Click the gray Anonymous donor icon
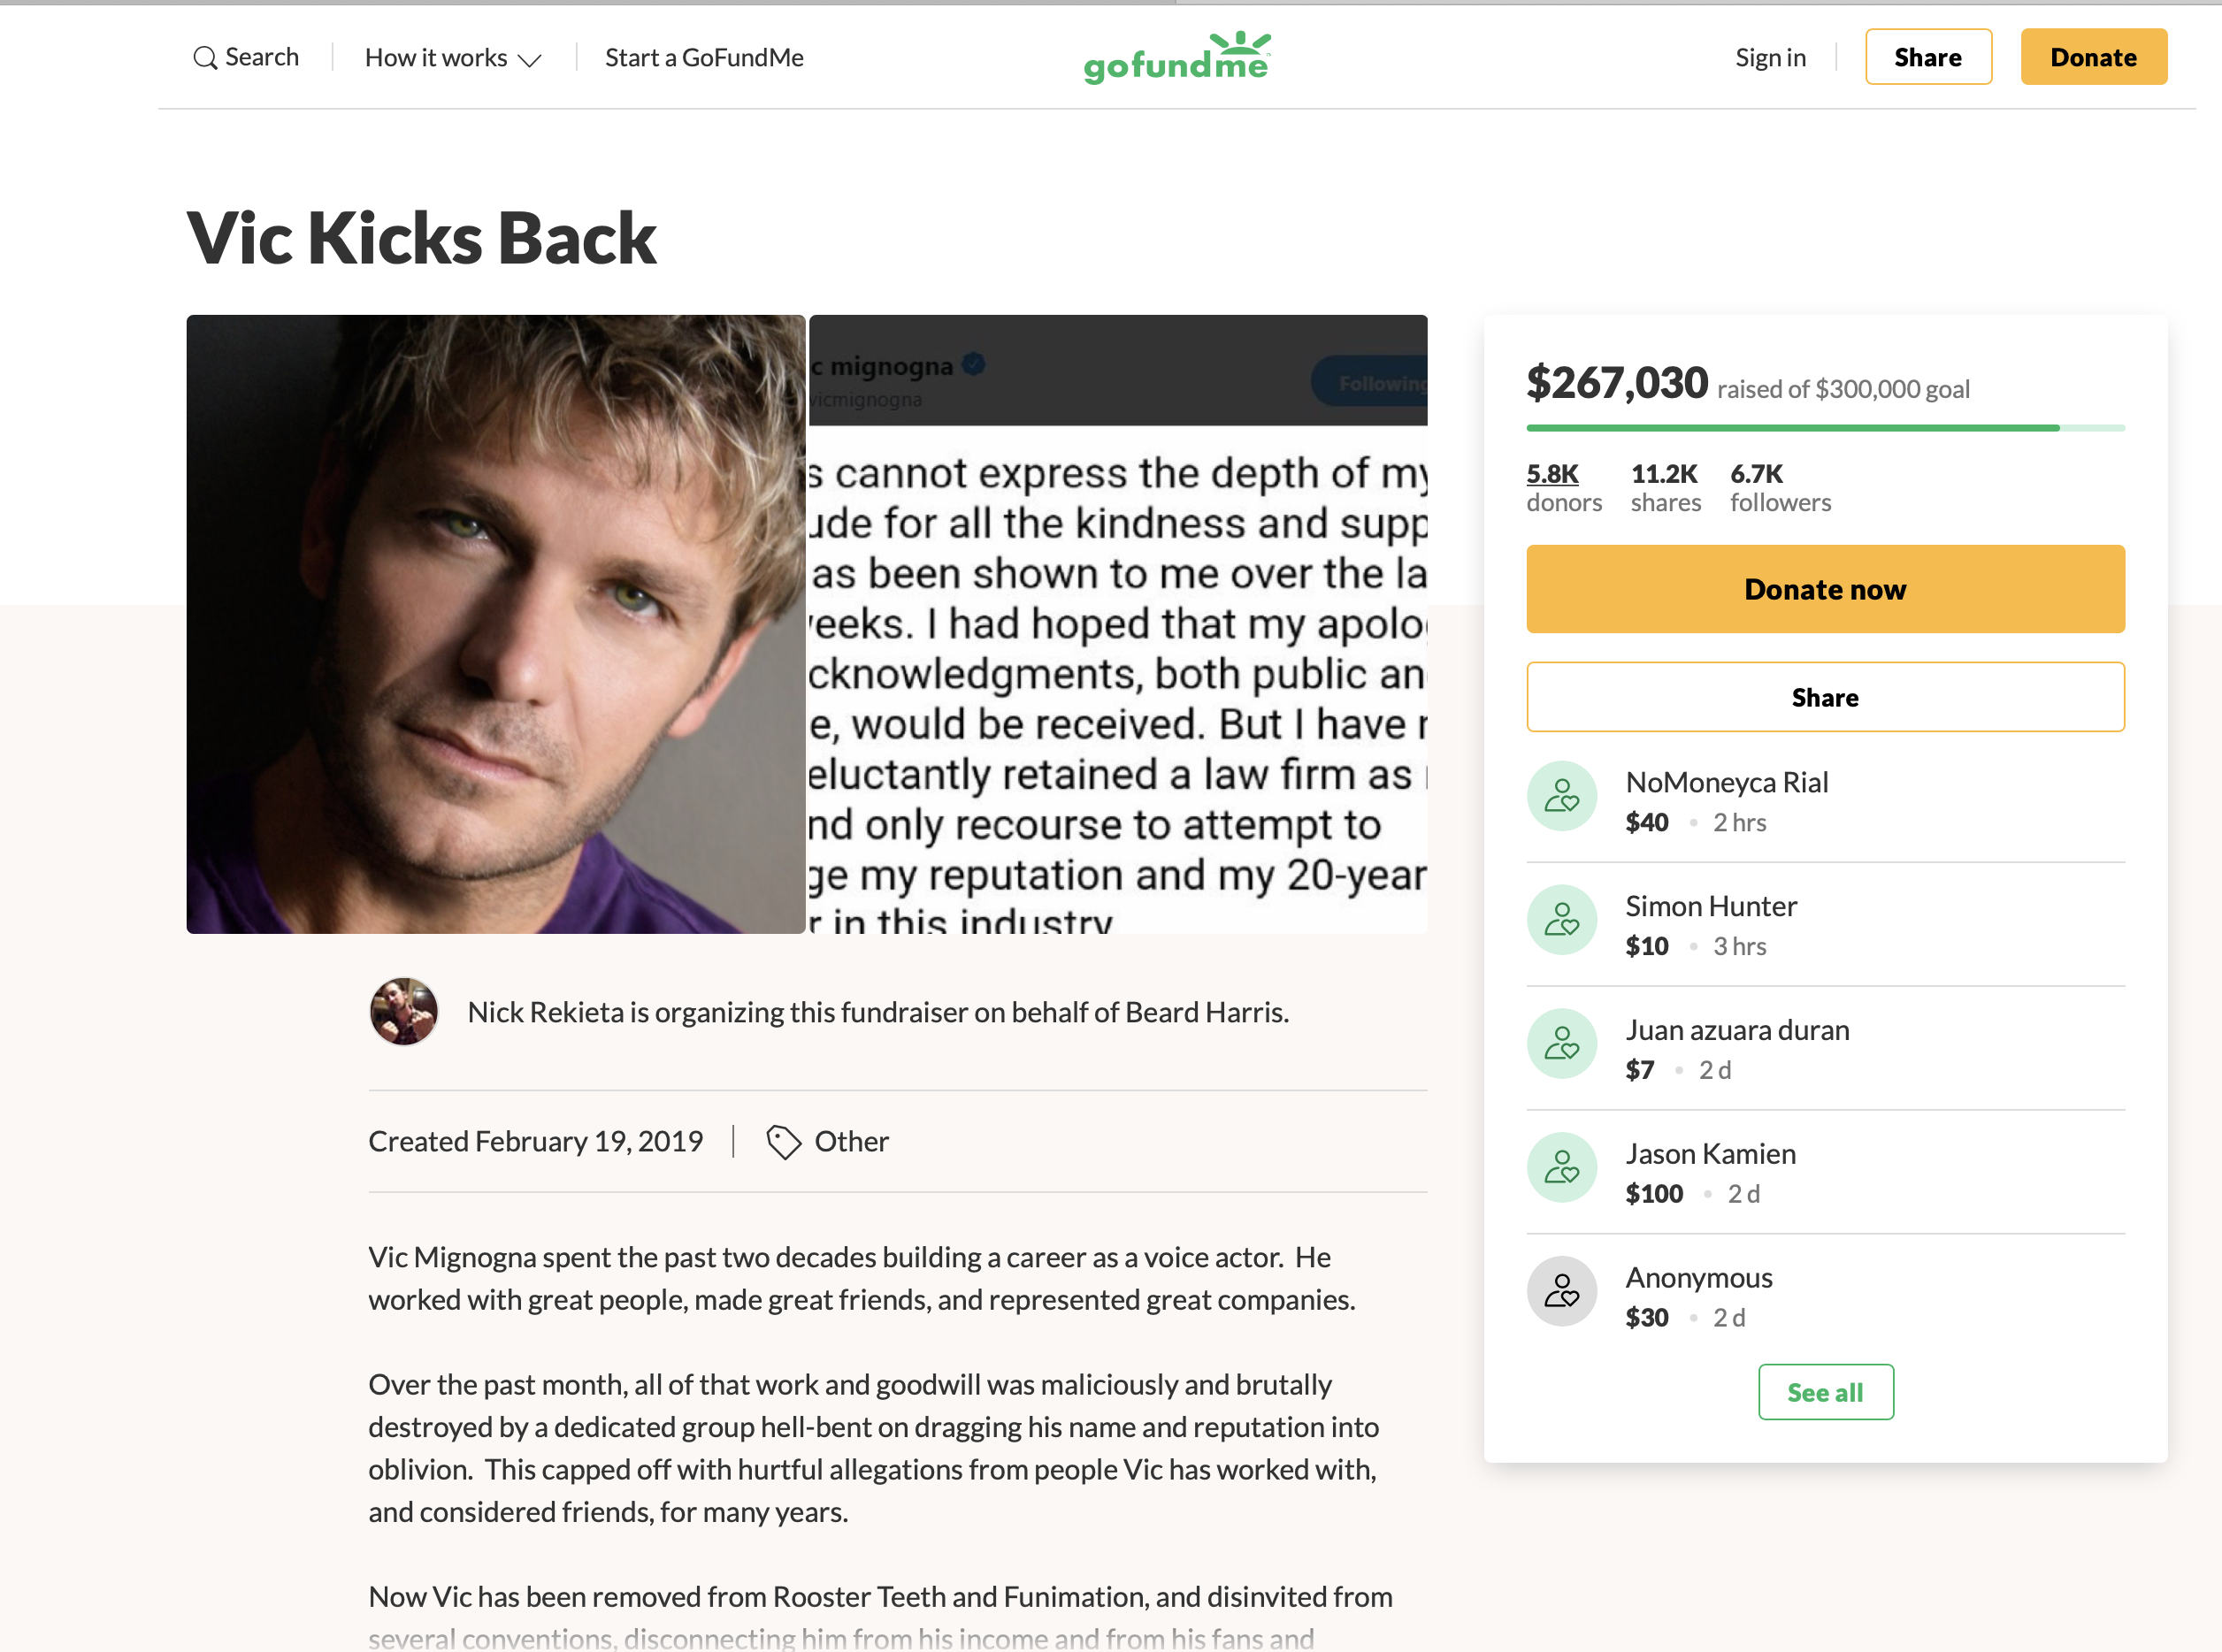Image resolution: width=2222 pixels, height=1652 pixels. coord(1561,1292)
